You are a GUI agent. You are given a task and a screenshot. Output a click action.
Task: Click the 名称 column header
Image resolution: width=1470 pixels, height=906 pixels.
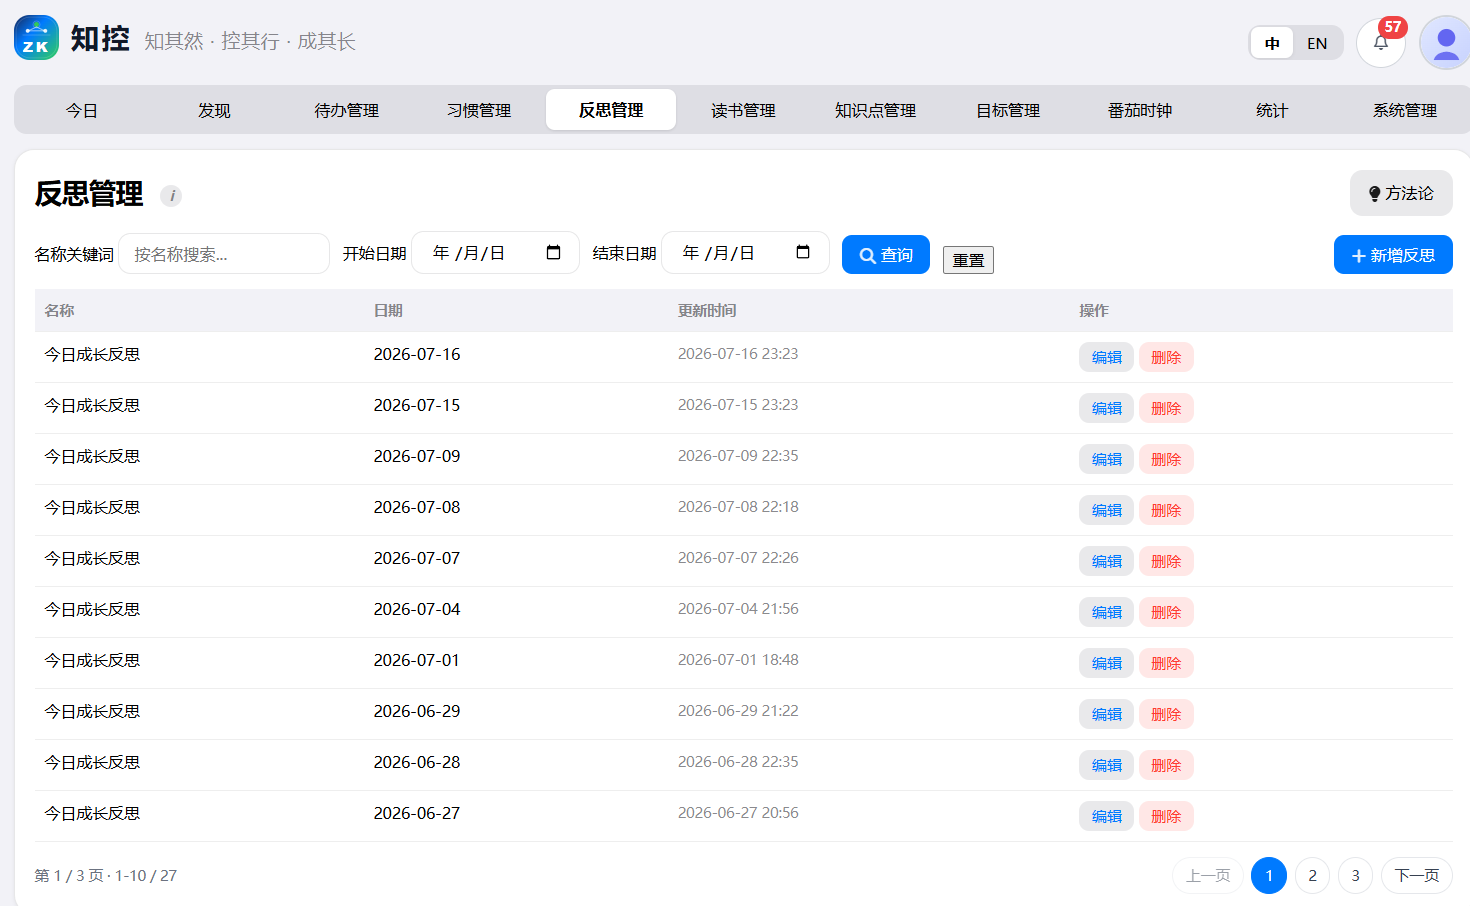click(x=59, y=311)
